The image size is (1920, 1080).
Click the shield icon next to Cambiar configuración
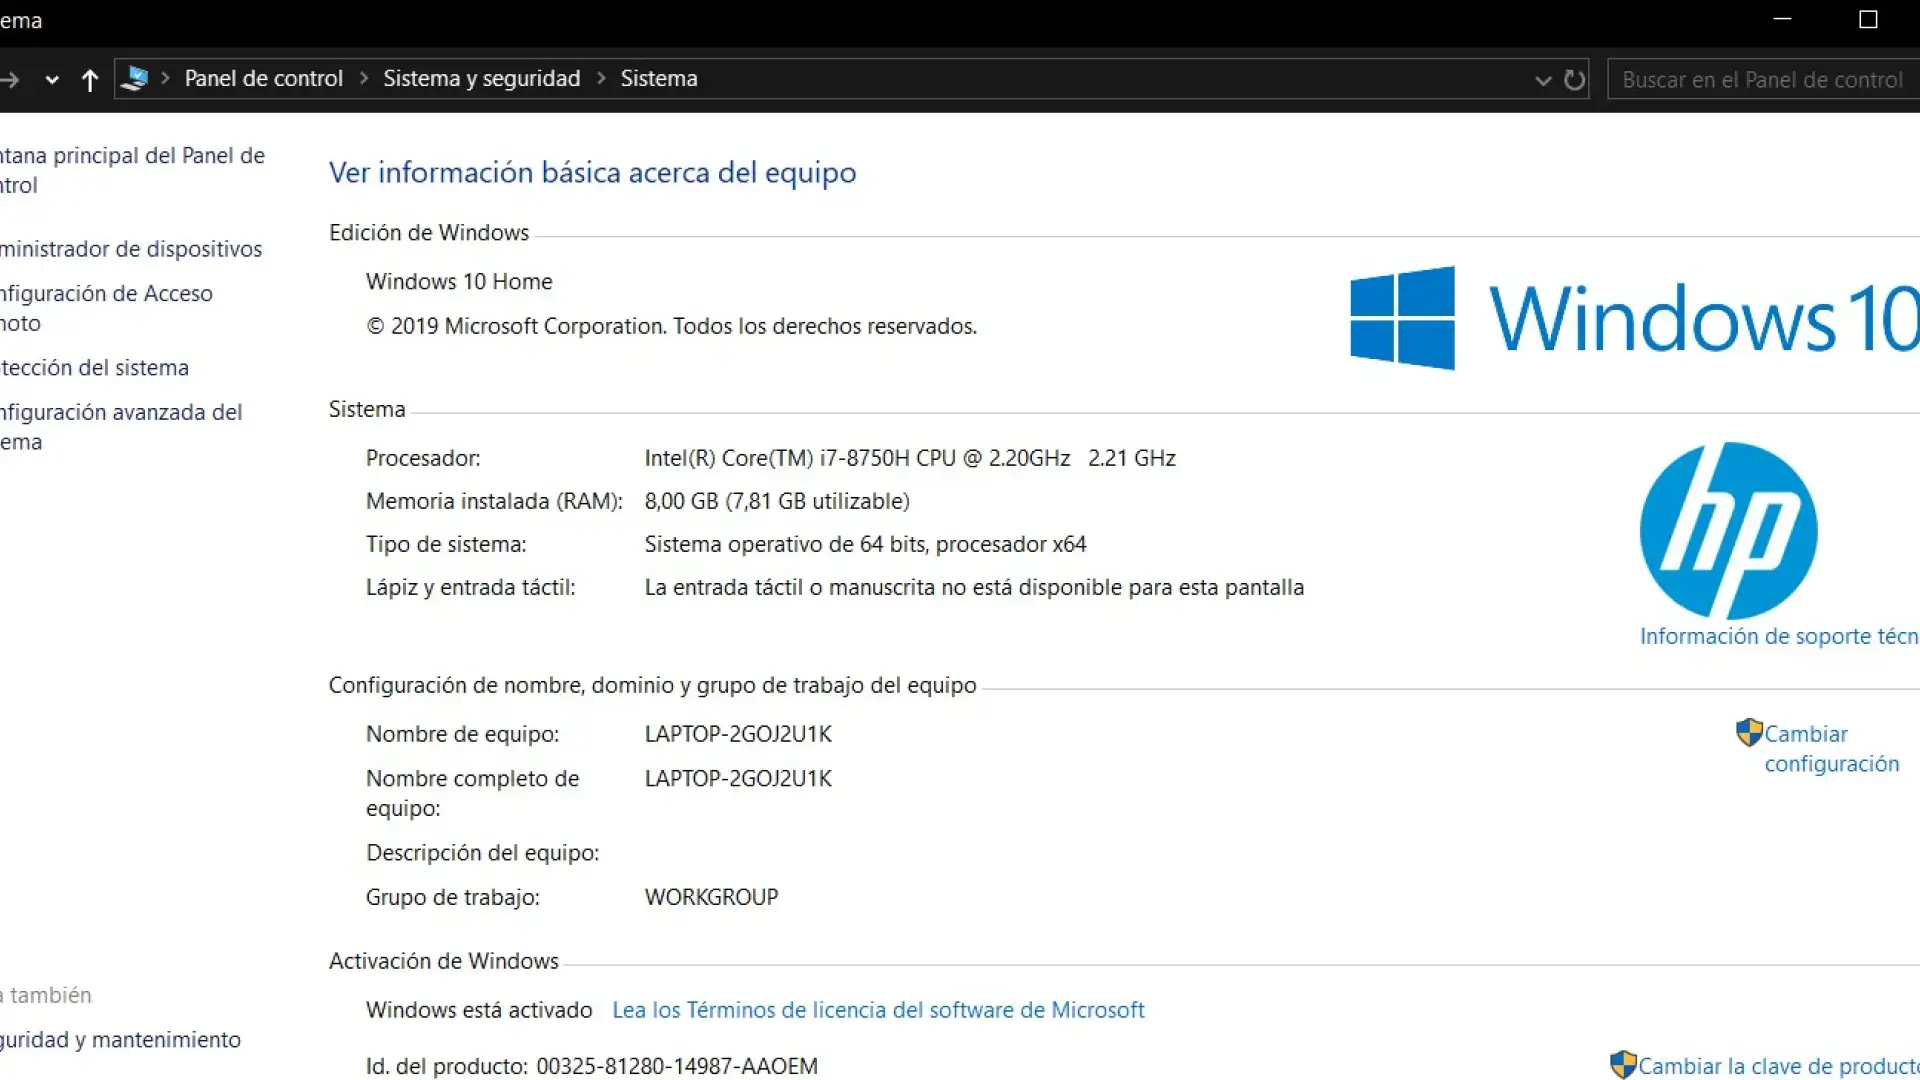1748,733
